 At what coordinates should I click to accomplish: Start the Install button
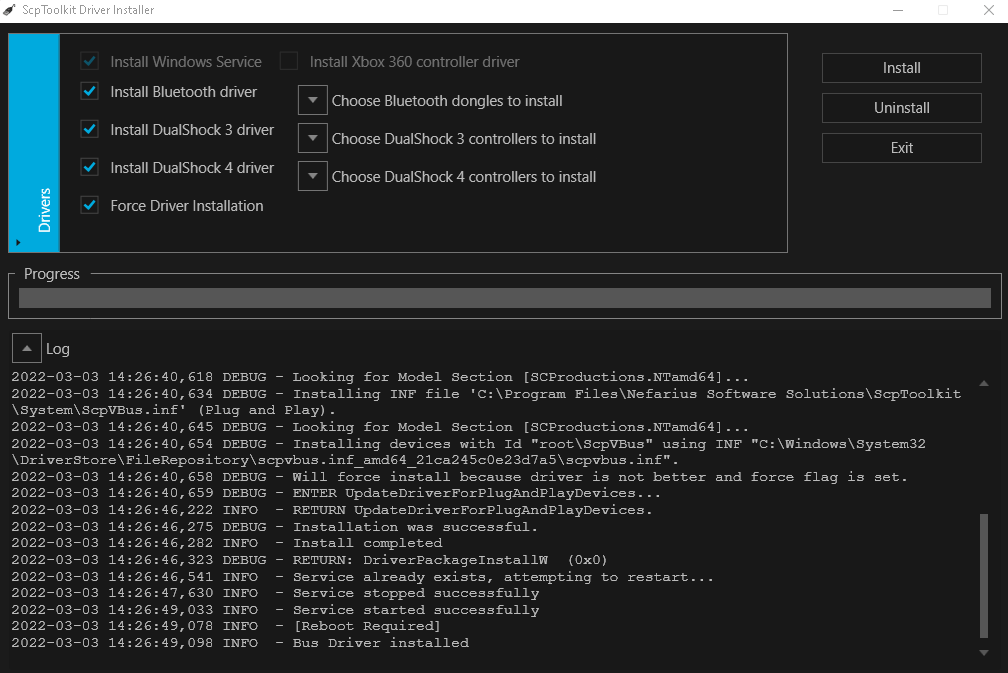(901, 68)
